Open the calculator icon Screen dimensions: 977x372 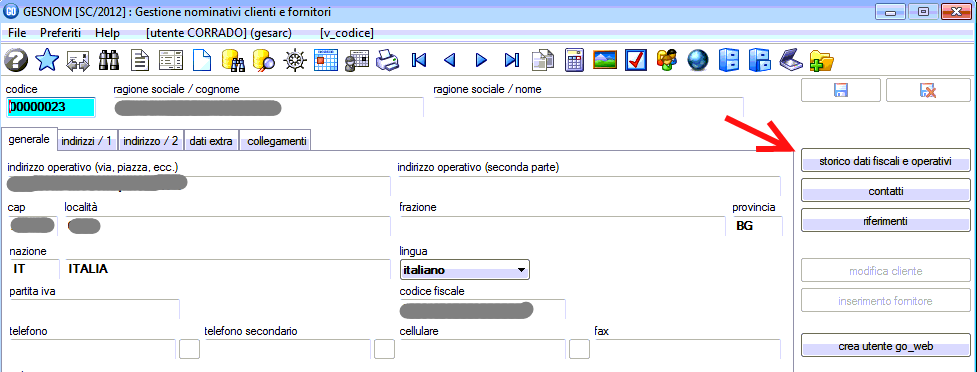click(574, 60)
